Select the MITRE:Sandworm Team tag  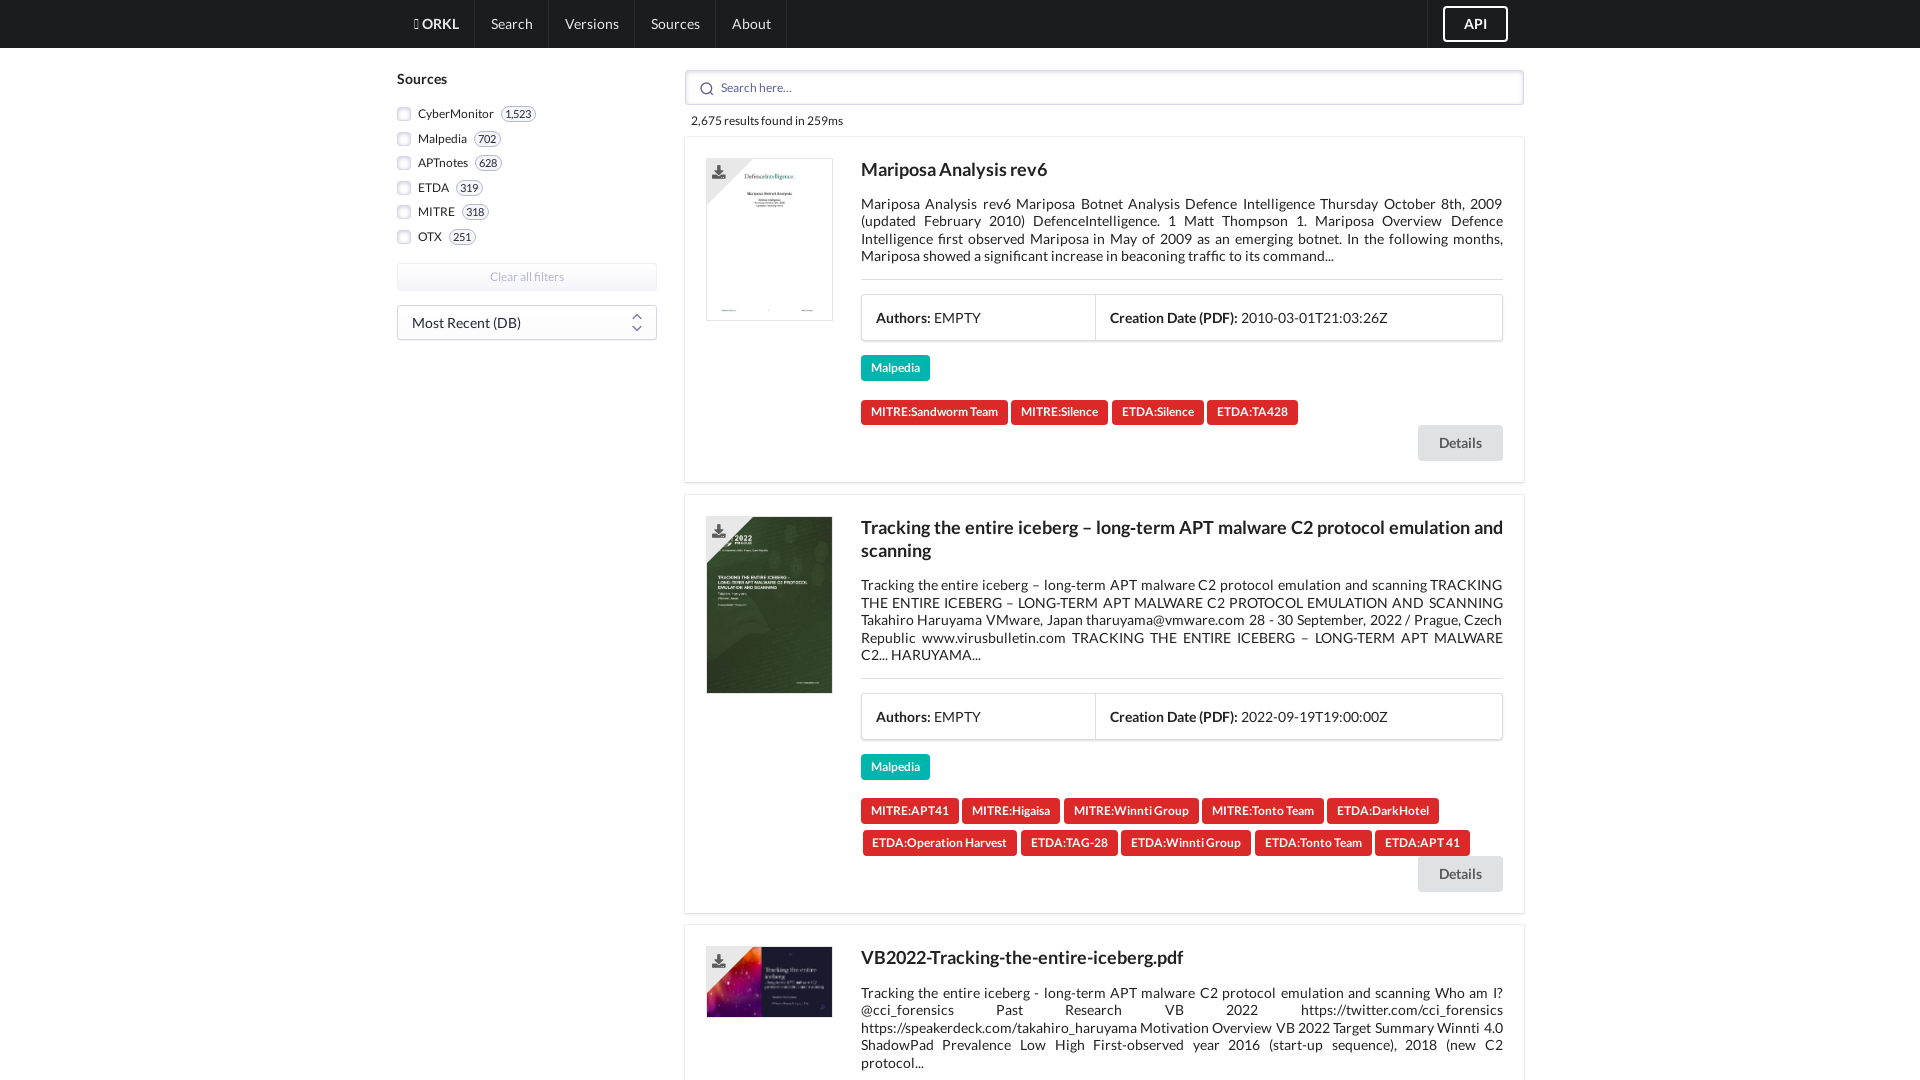[933, 412]
